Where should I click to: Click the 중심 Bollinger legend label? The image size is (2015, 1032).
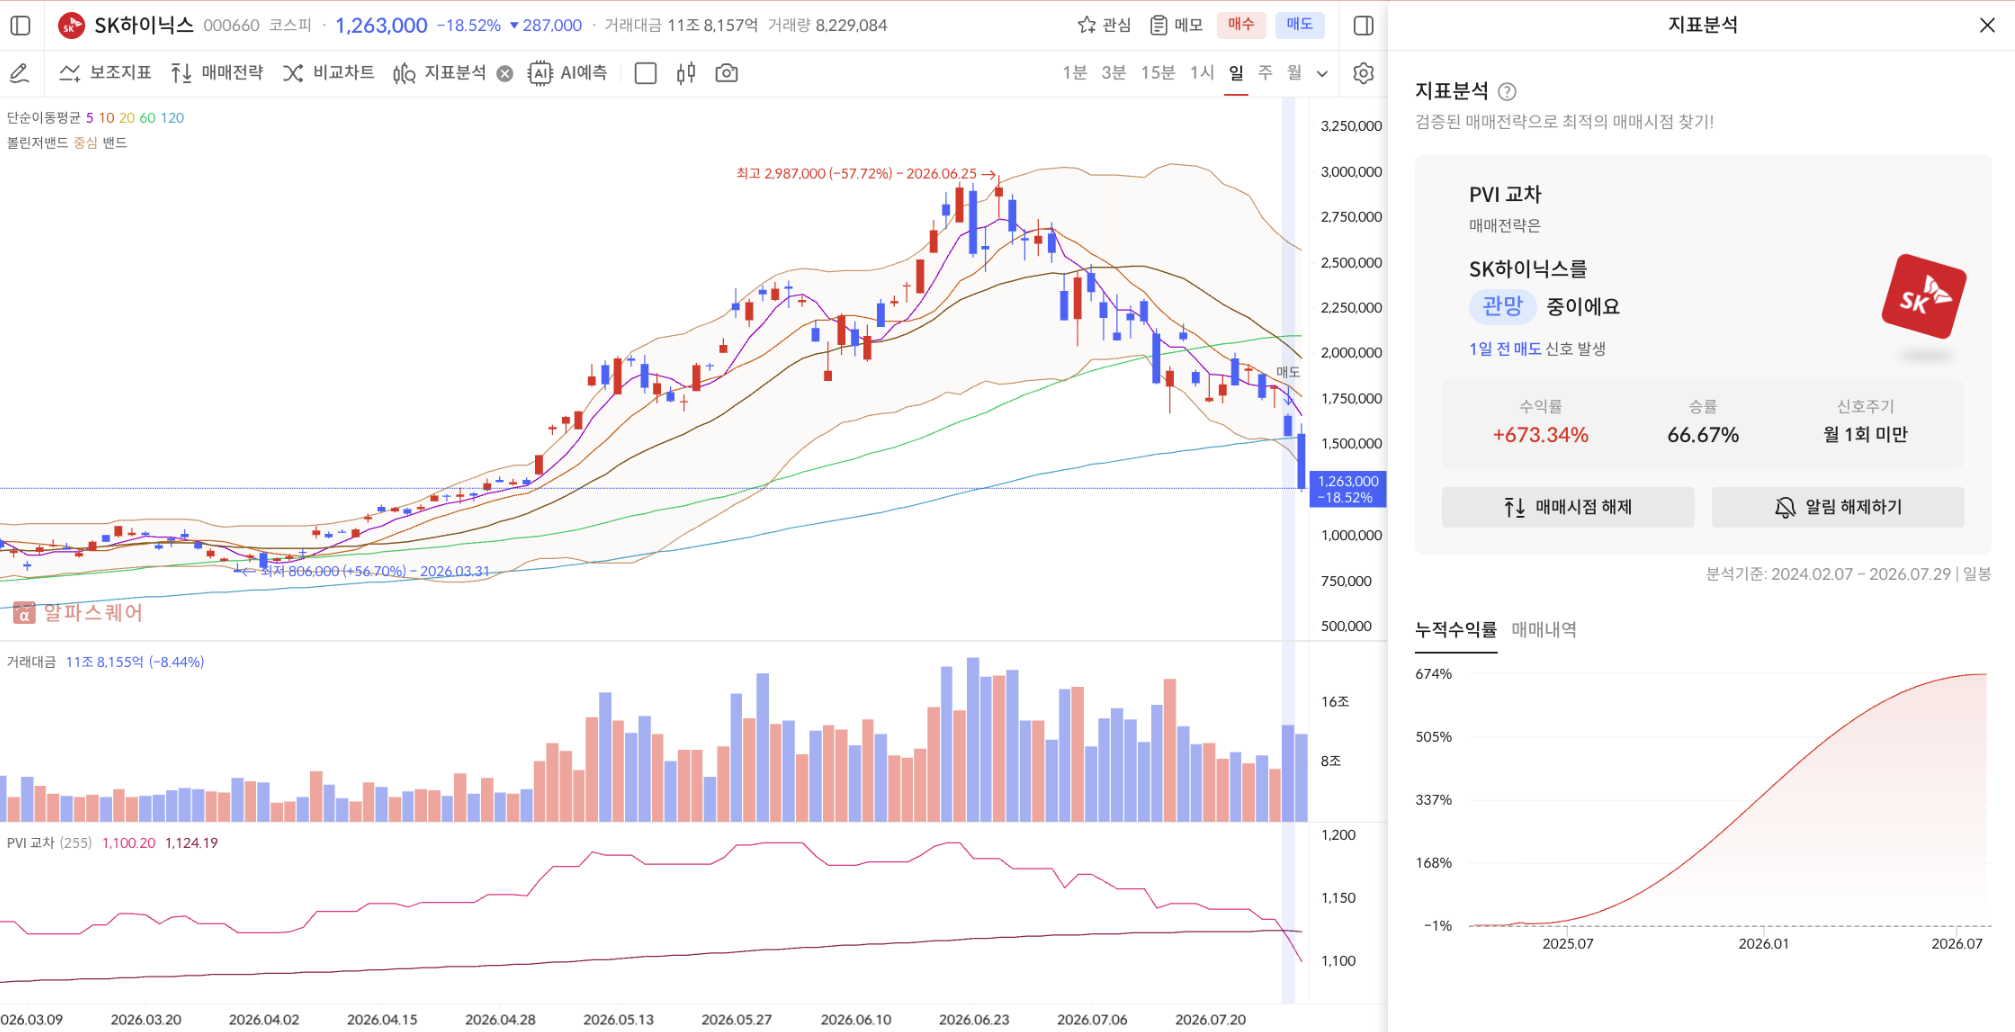85,143
